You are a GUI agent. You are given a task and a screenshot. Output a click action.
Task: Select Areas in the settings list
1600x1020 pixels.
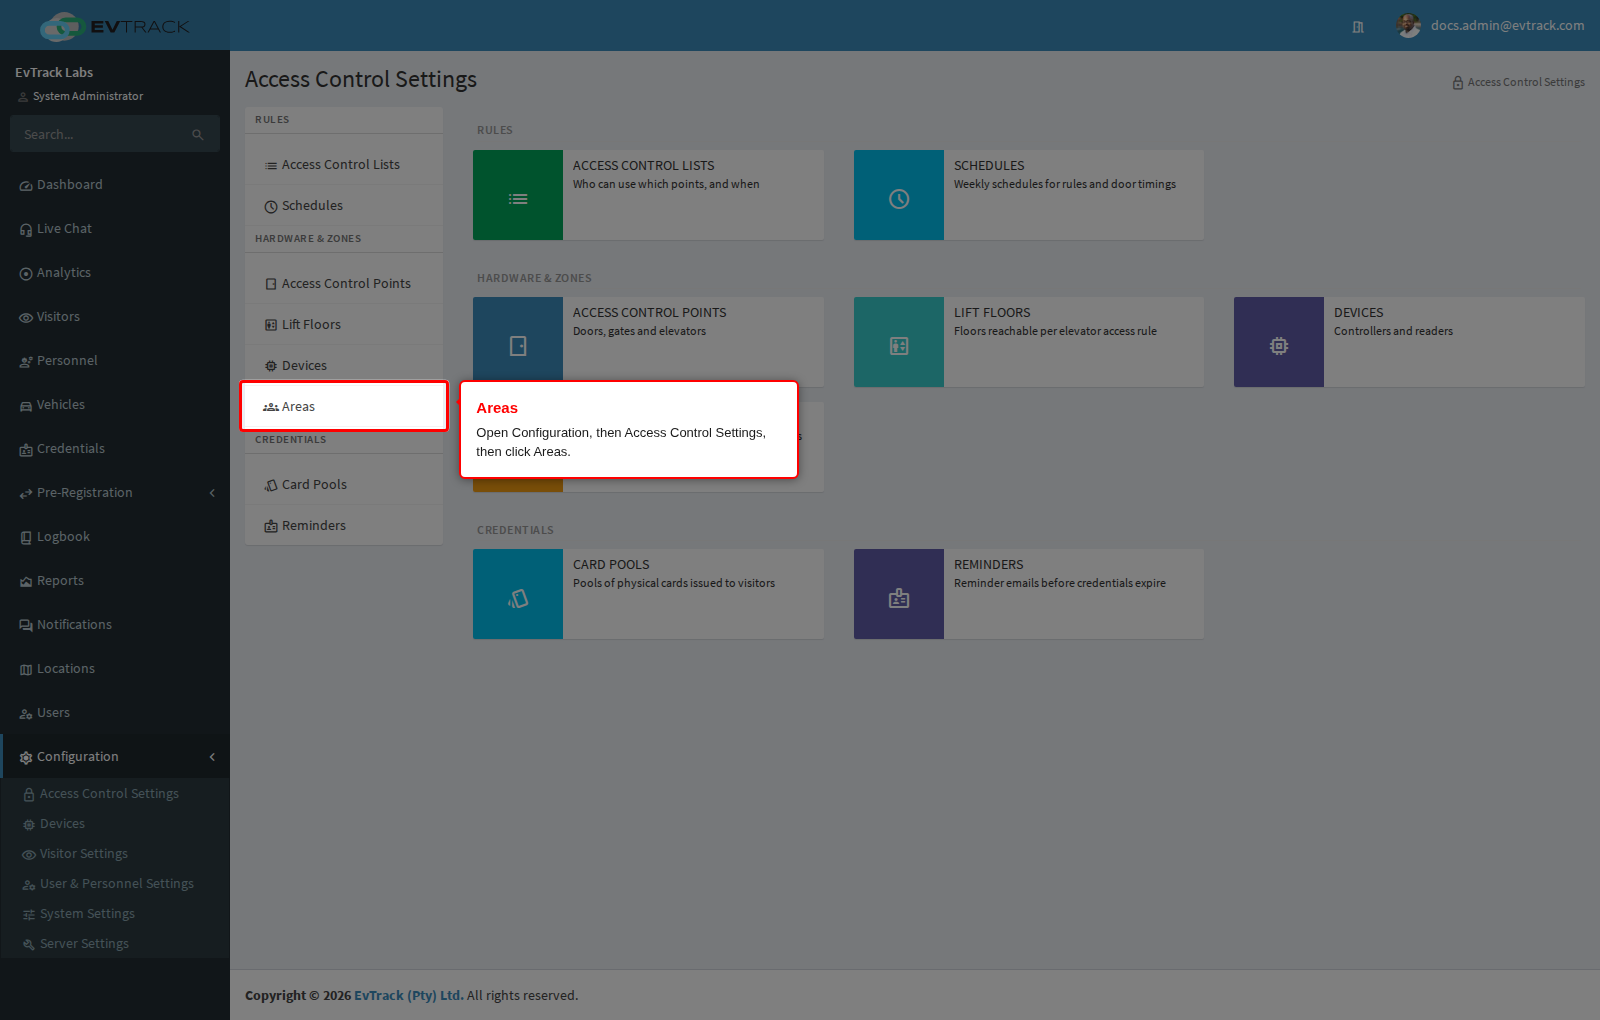click(x=344, y=407)
